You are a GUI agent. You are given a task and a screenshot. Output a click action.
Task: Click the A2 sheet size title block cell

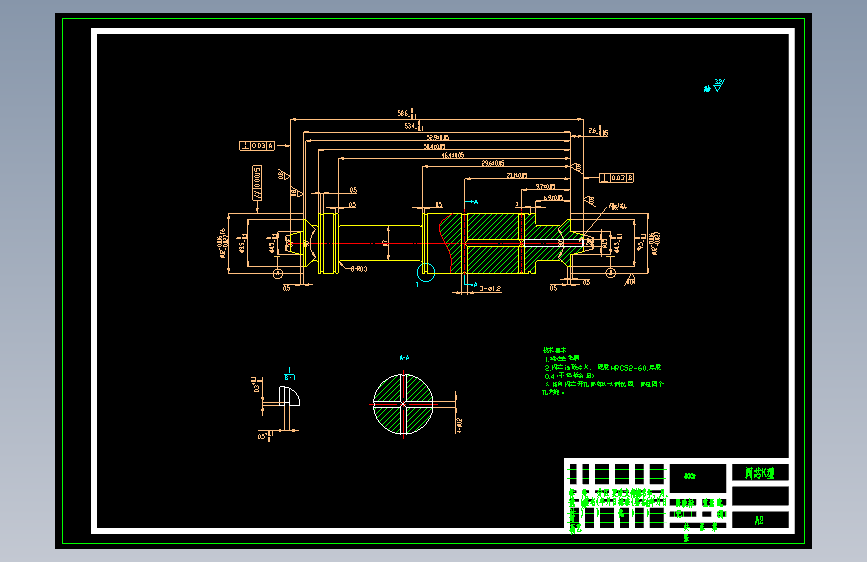[760, 520]
